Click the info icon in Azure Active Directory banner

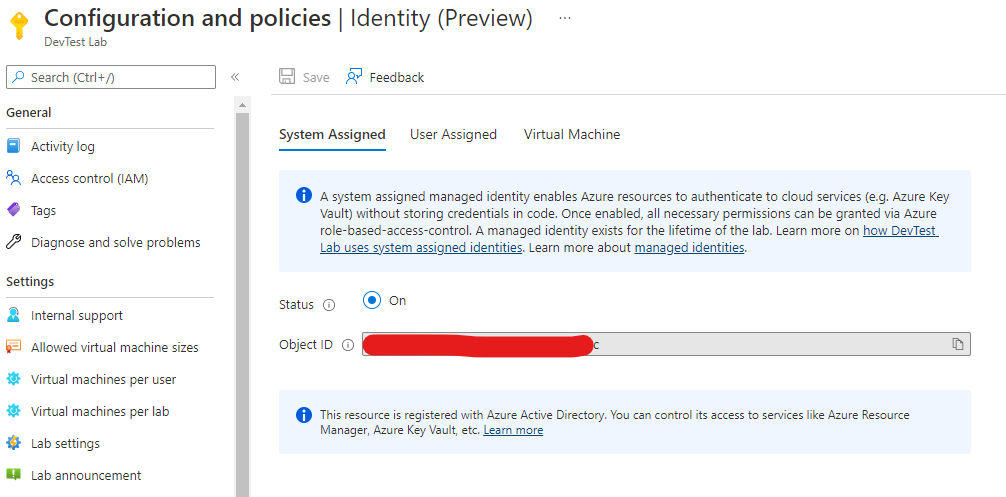[304, 416]
